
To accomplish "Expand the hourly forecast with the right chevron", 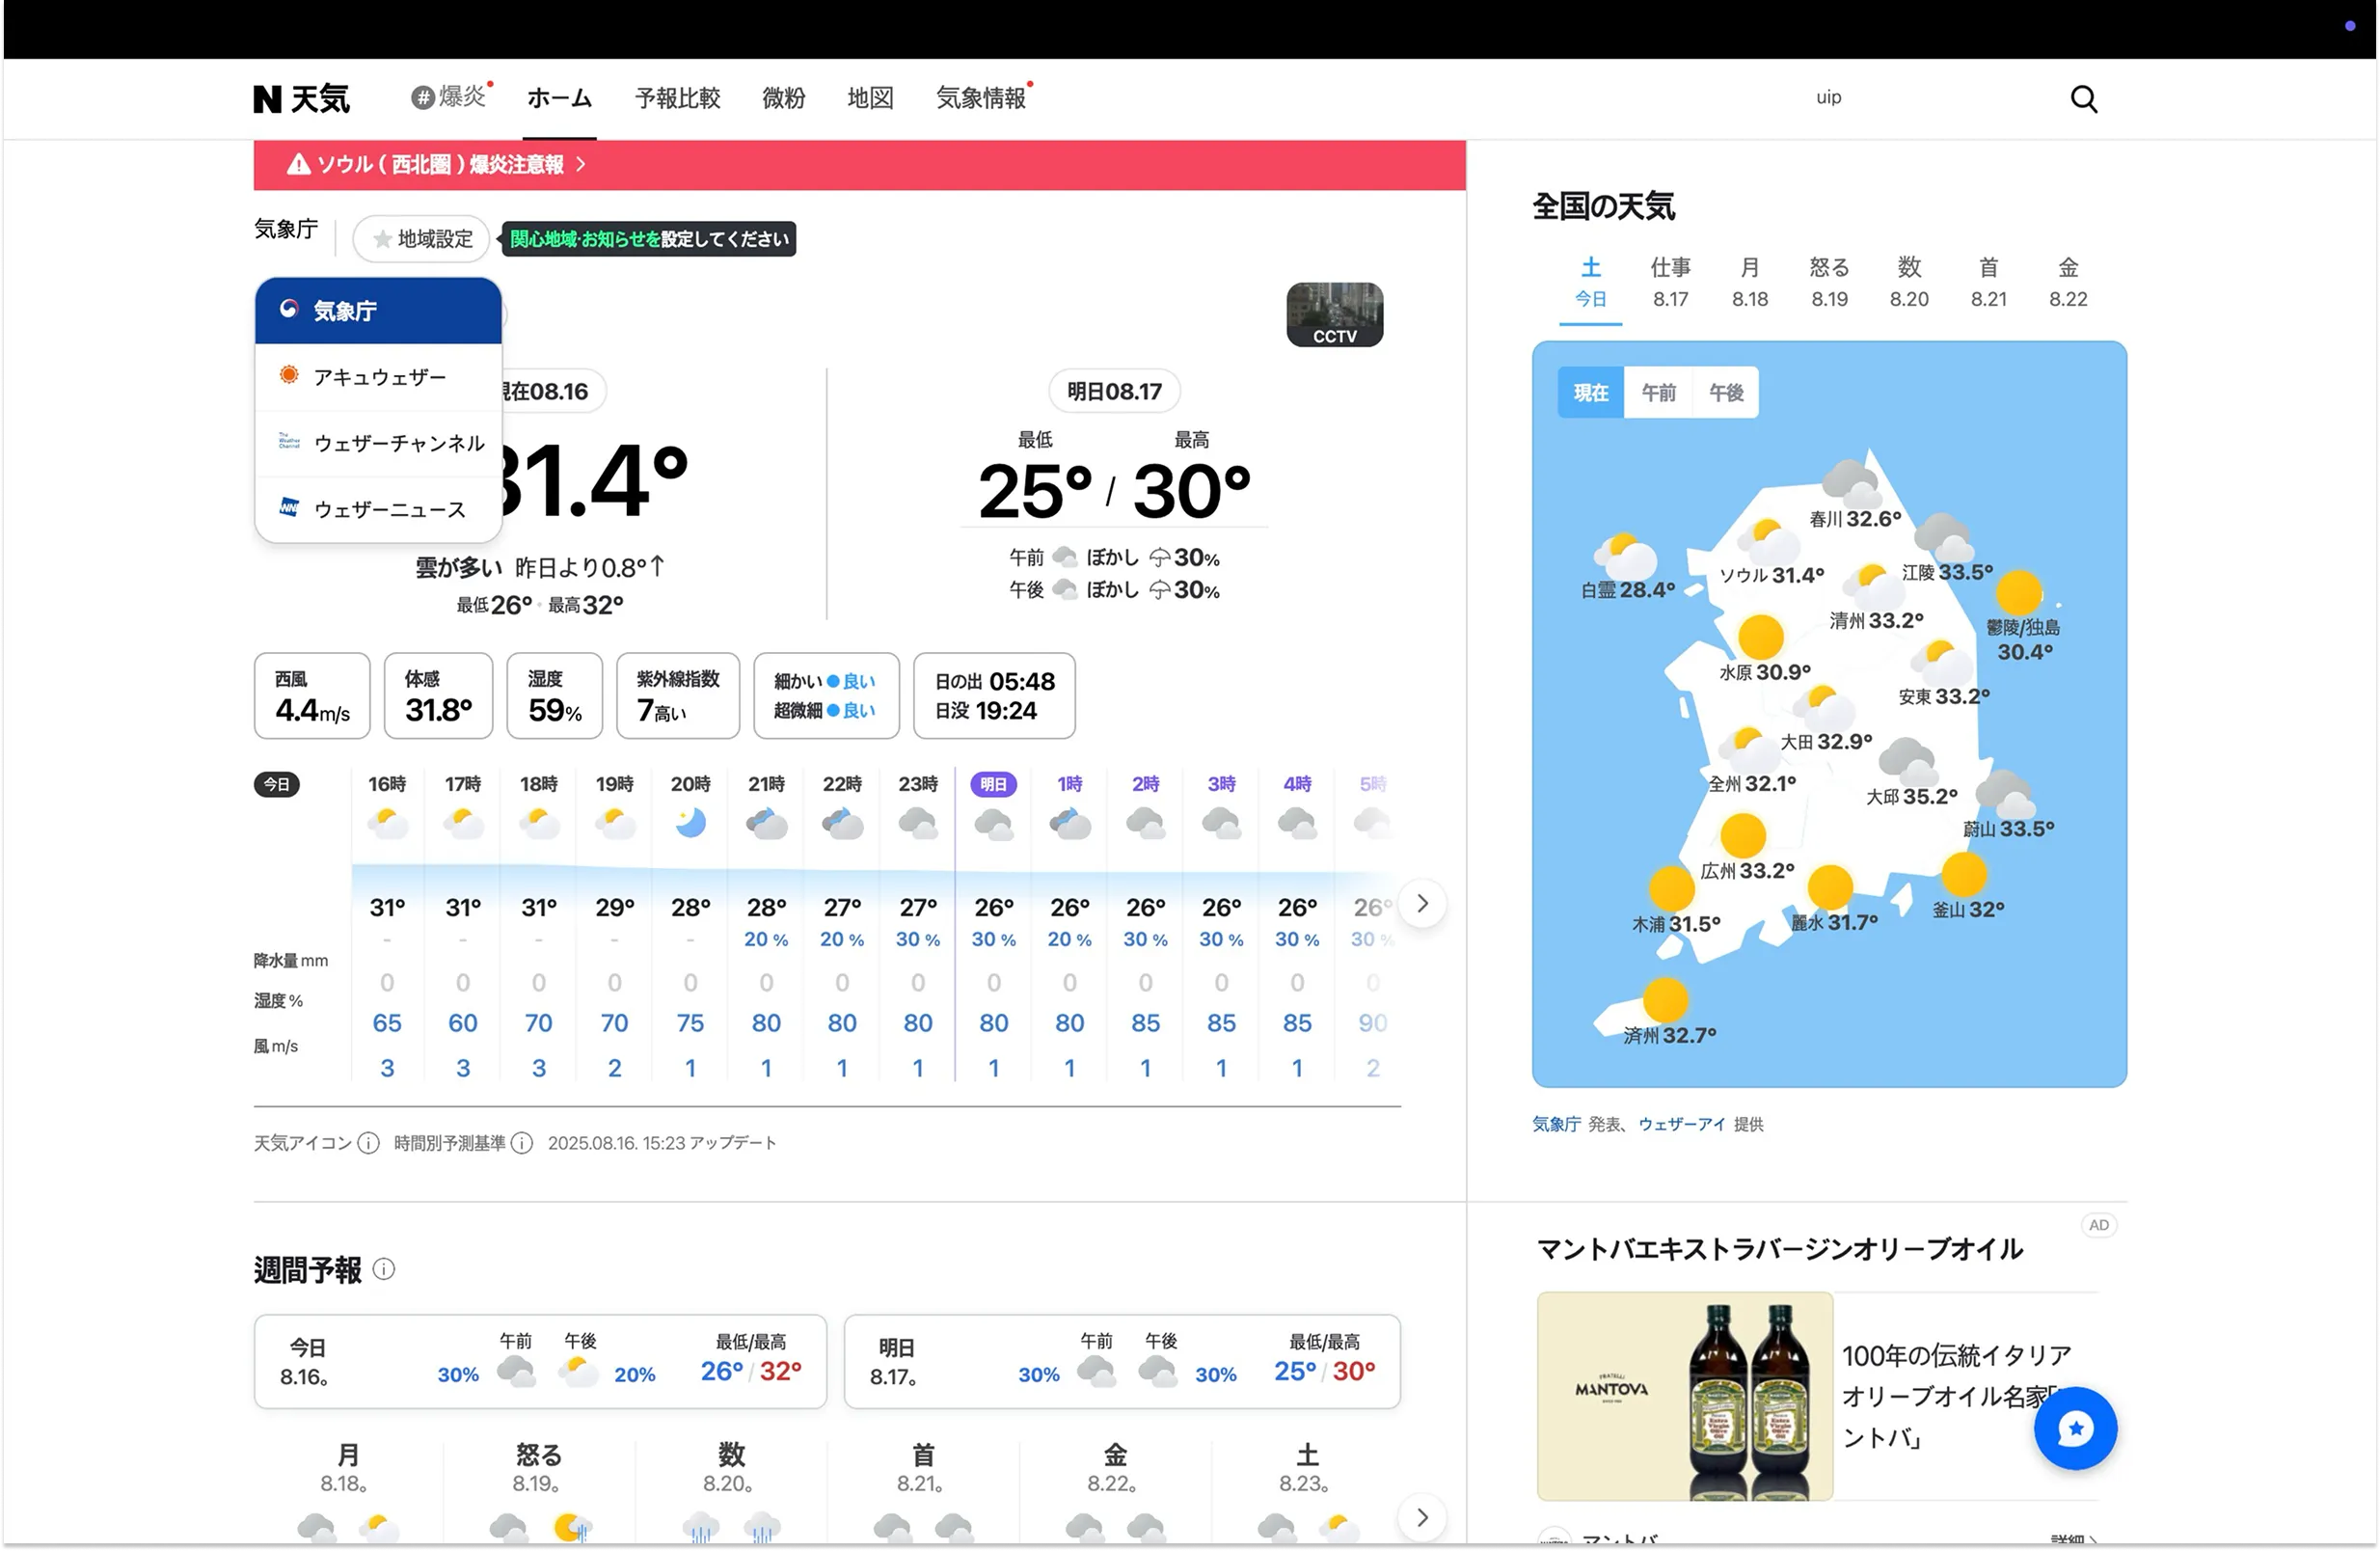I will coord(1421,902).
